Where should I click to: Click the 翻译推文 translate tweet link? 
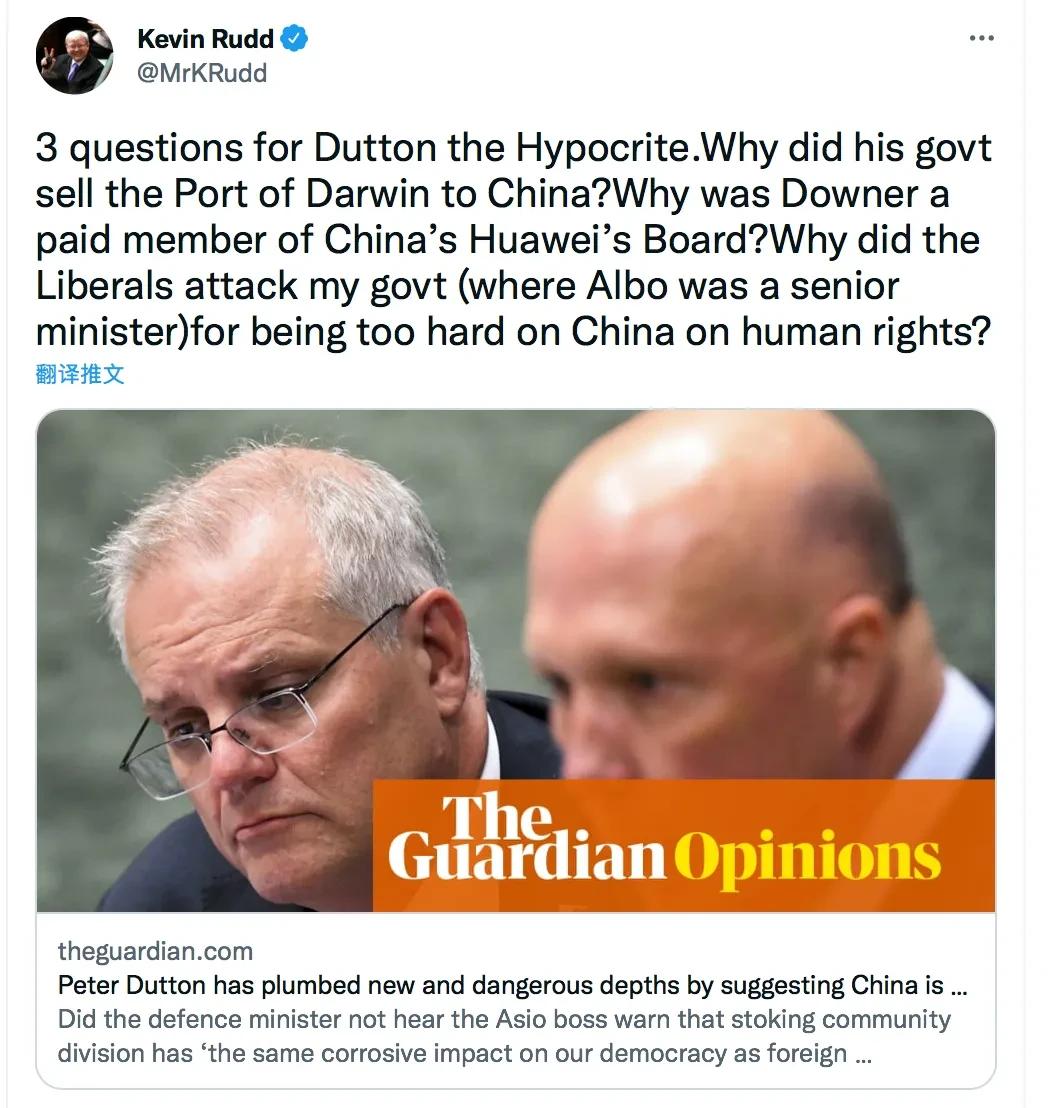[80, 374]
